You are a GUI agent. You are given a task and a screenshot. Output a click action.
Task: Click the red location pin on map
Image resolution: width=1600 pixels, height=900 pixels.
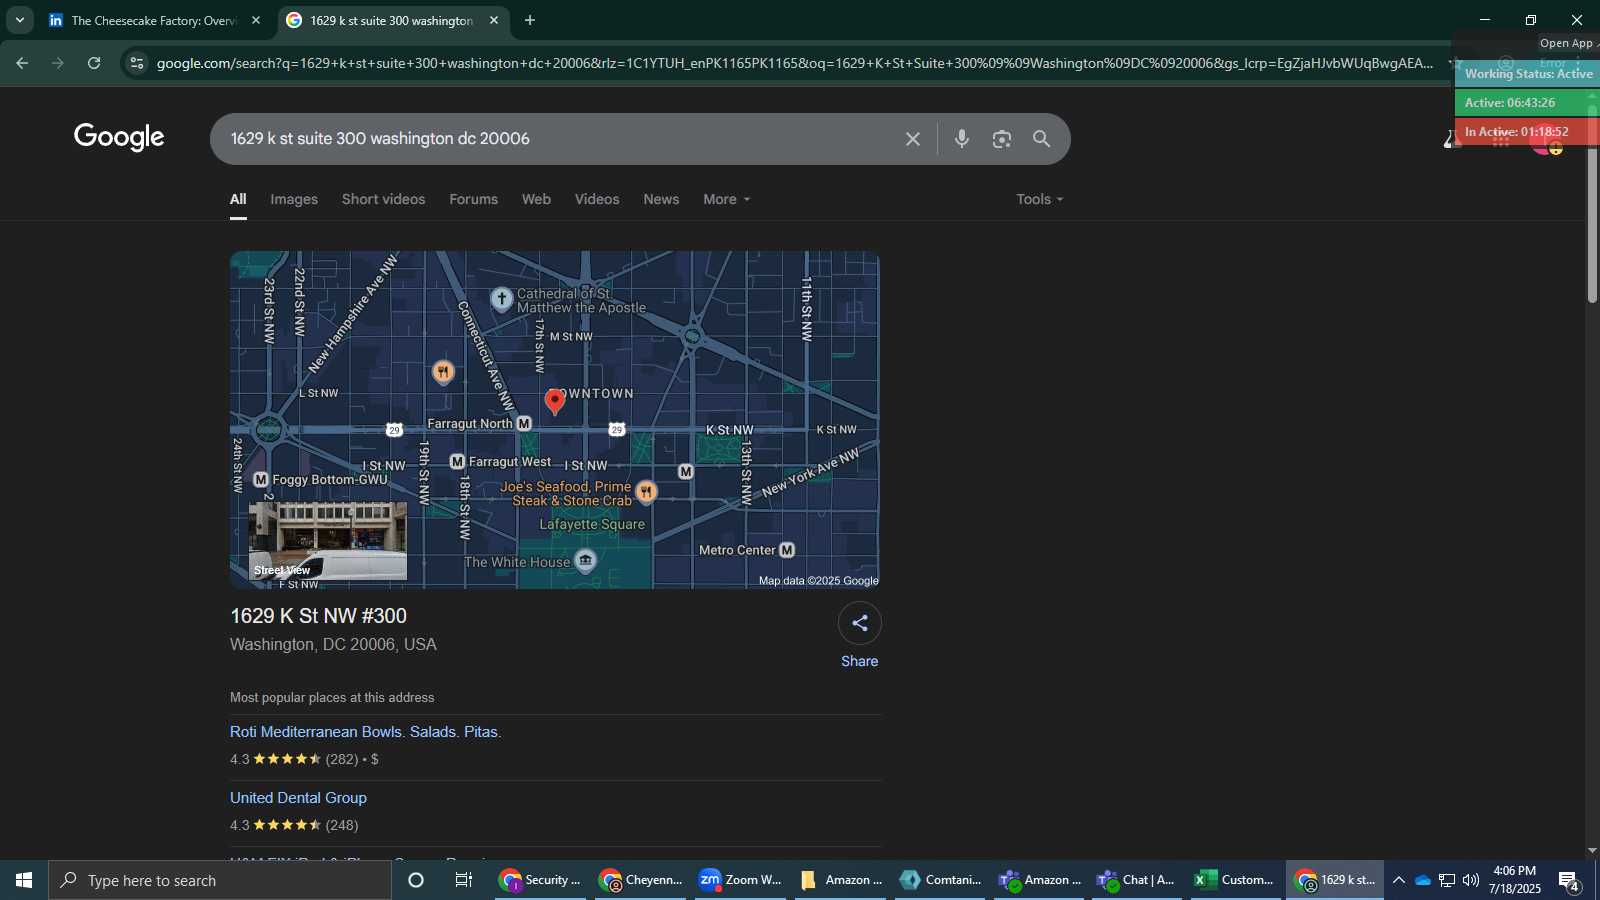[555, 402]
